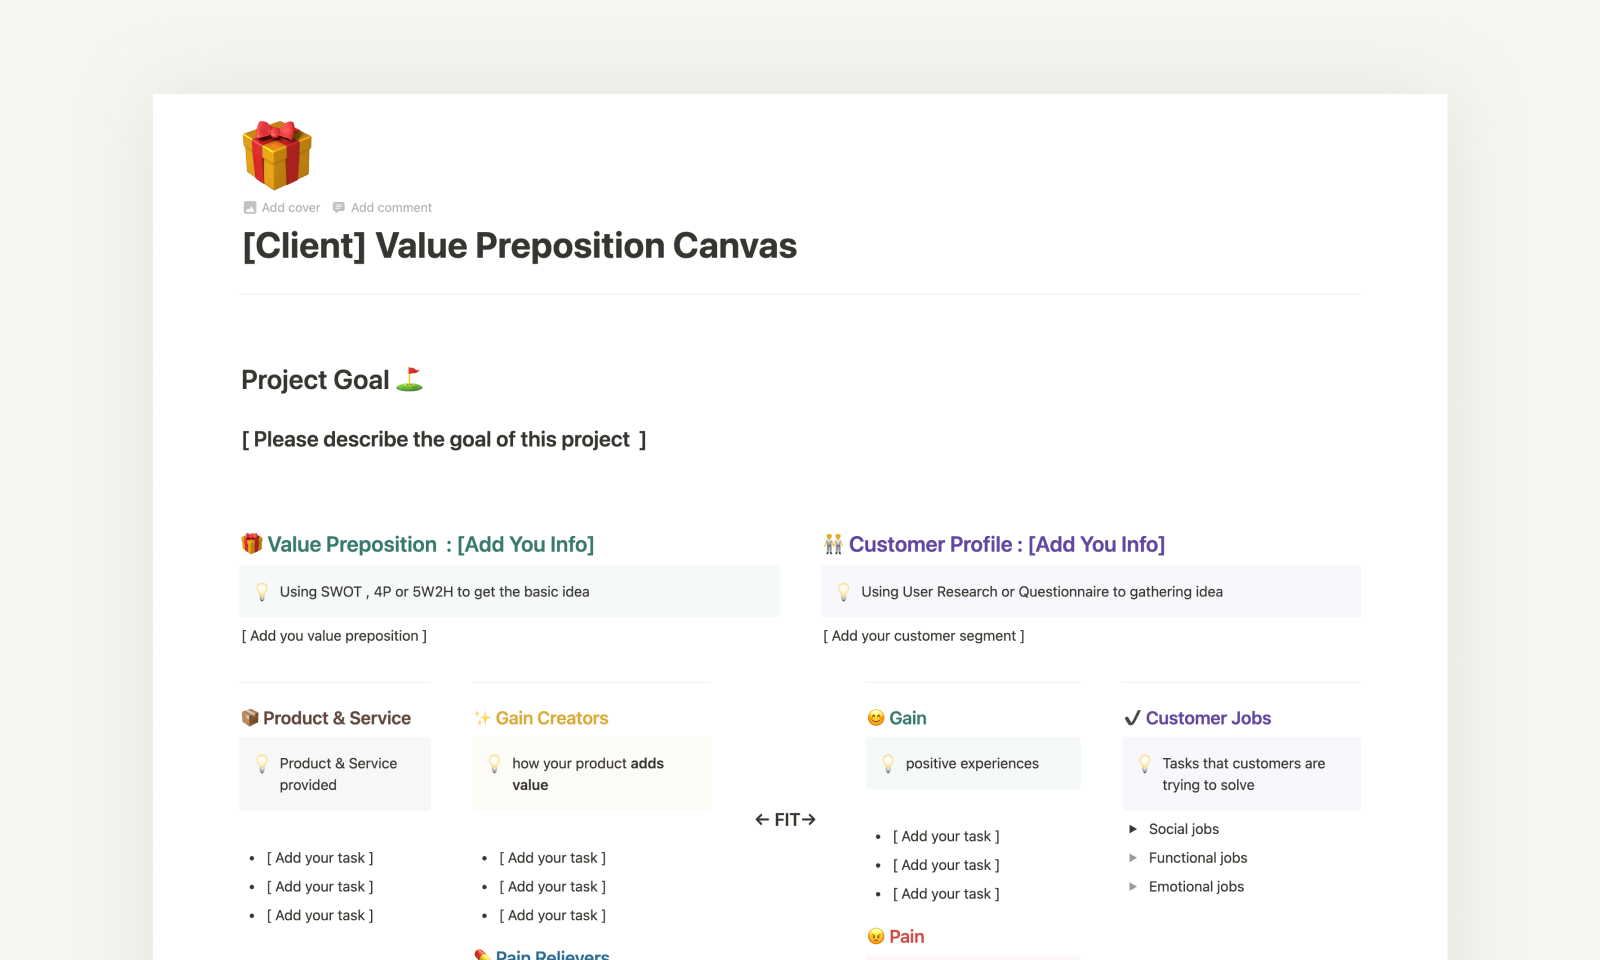Image resolution: width=1600 pixels, height=960 pixels.
Task: Select the page title text
Action: click(x=518, y=245)
